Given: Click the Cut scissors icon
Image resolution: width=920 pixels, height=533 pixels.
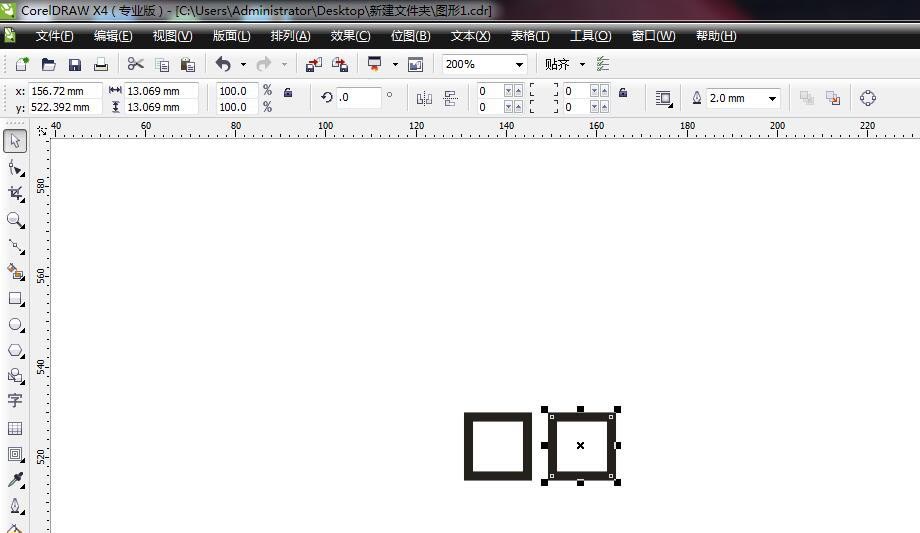Looking at the screenshot, I should [x=136, y=63].
